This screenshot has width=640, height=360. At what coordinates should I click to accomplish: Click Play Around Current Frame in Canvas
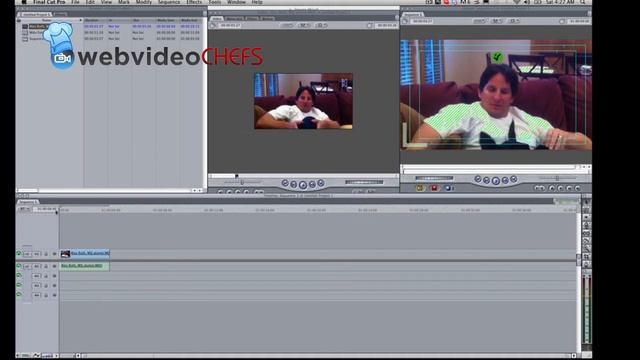(x=505, y=180)
